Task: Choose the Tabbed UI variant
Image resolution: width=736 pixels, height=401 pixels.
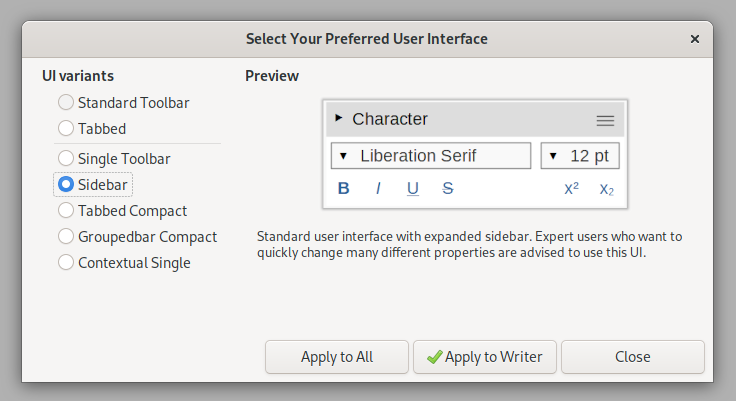Action: point(66,128)
